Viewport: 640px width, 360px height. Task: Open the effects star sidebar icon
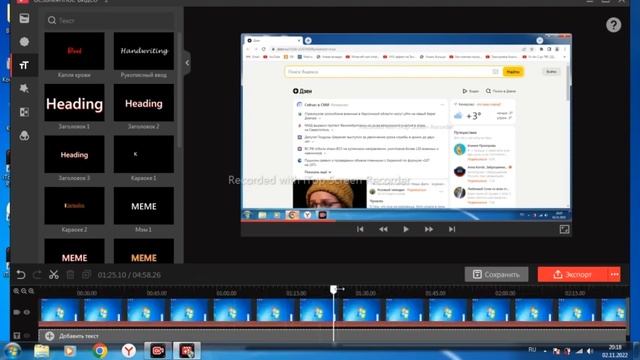24,89
